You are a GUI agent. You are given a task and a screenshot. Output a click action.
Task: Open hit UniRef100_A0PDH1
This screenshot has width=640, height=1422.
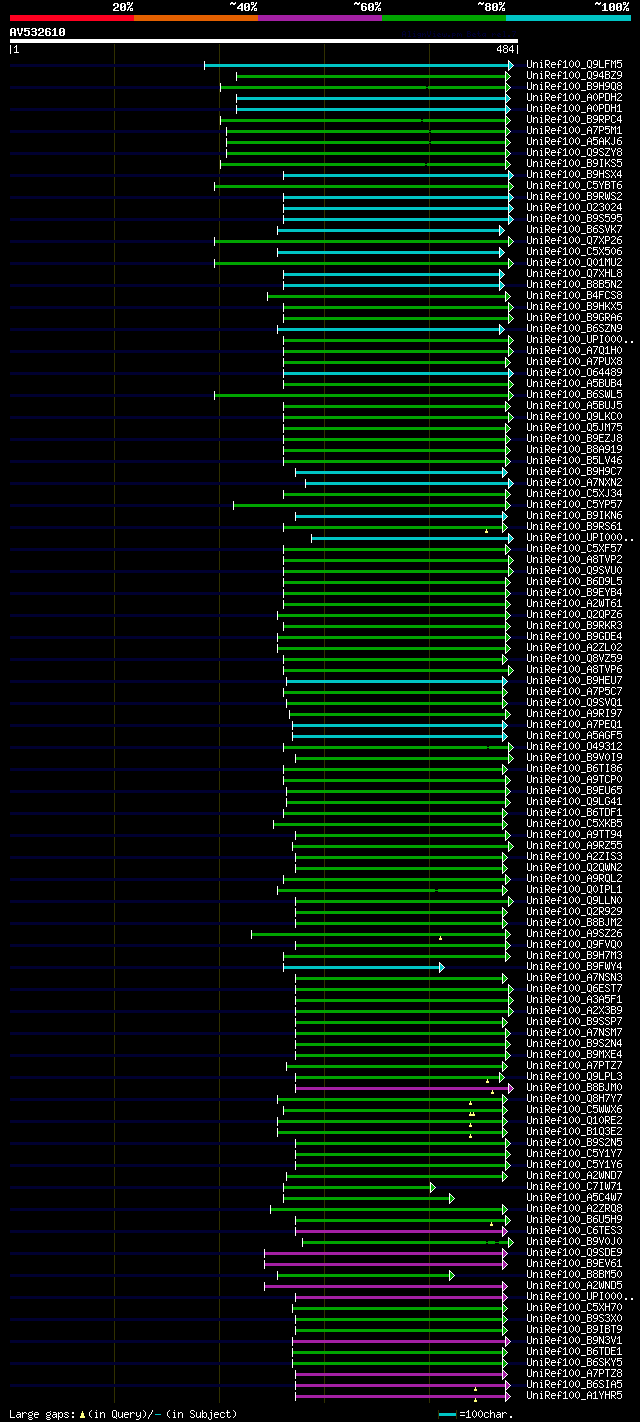pyautogui.click(x=574, y=109)
